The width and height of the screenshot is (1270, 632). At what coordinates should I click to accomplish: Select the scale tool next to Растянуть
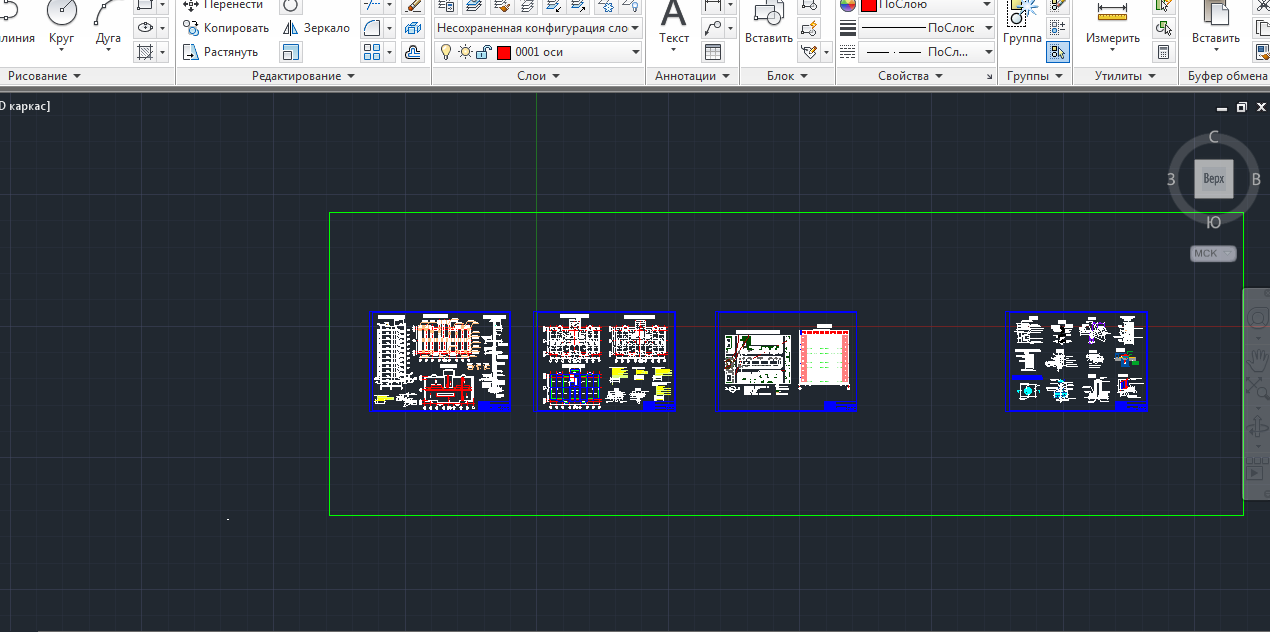291,51
